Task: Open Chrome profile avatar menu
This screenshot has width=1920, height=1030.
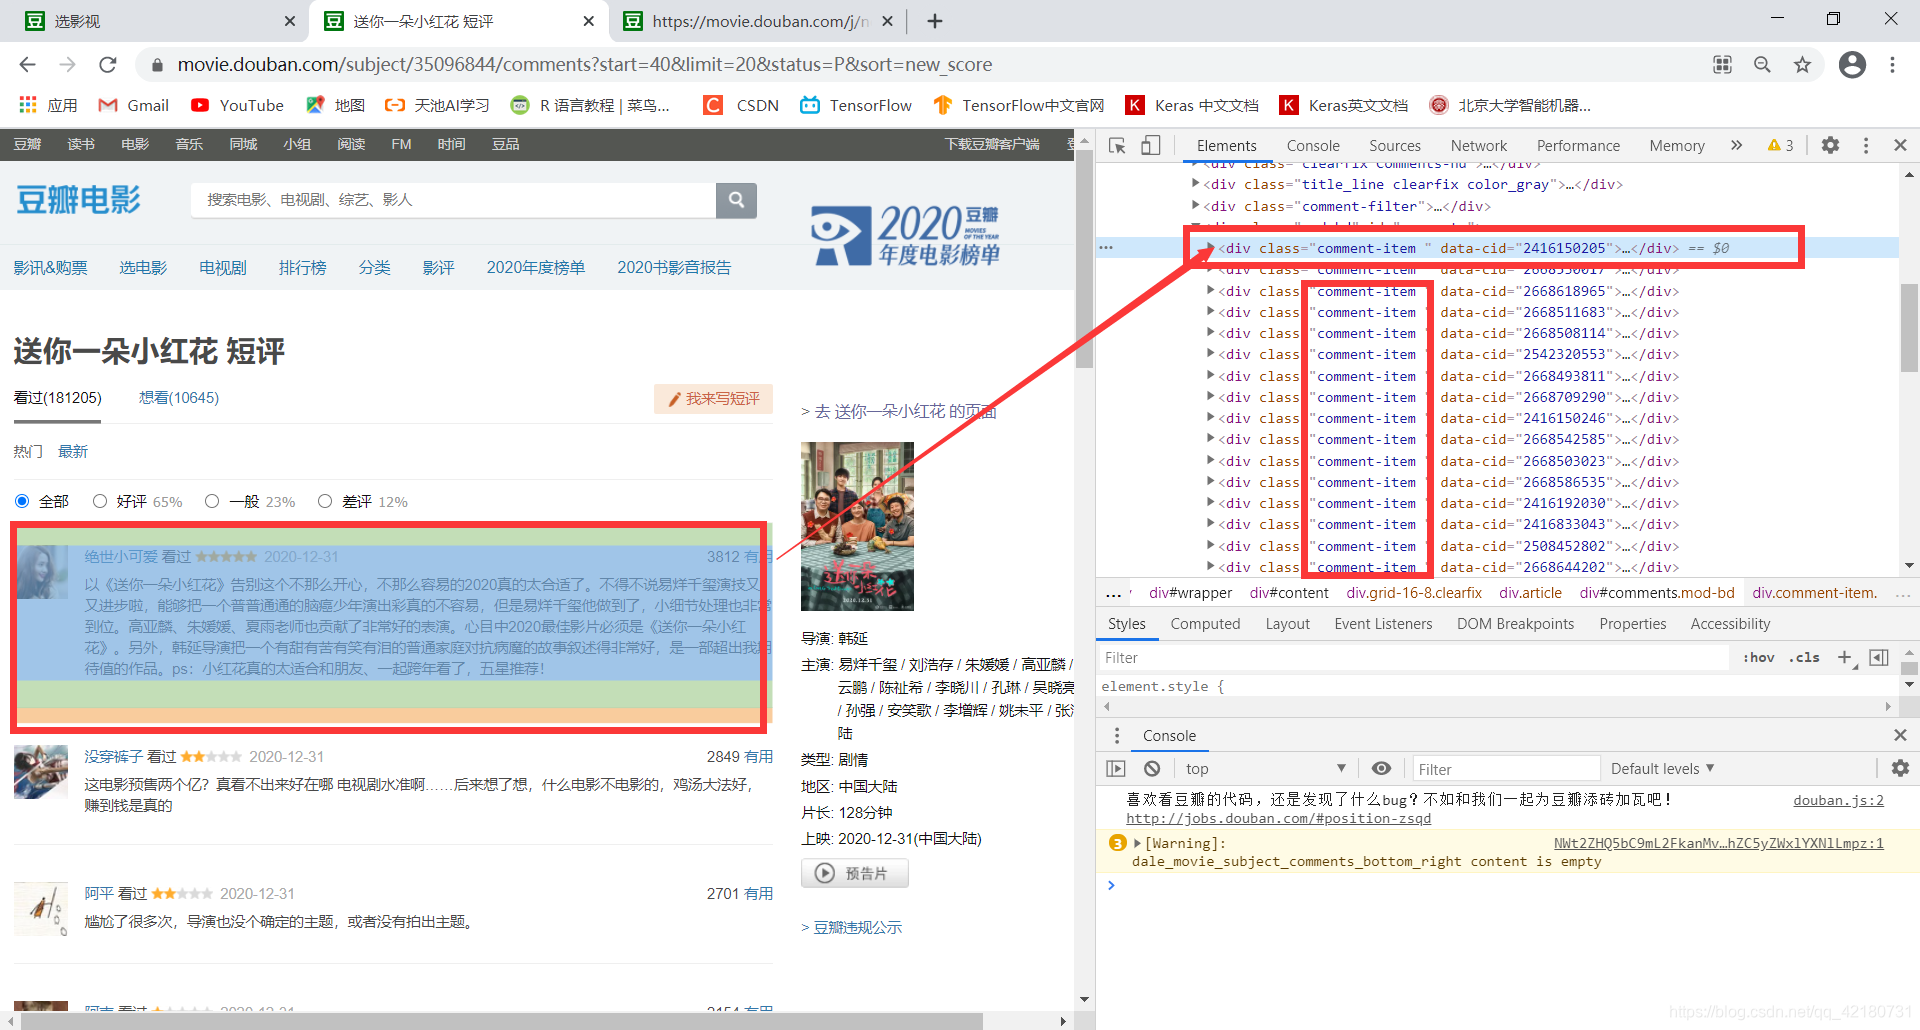Action: tap(1852, 65)
